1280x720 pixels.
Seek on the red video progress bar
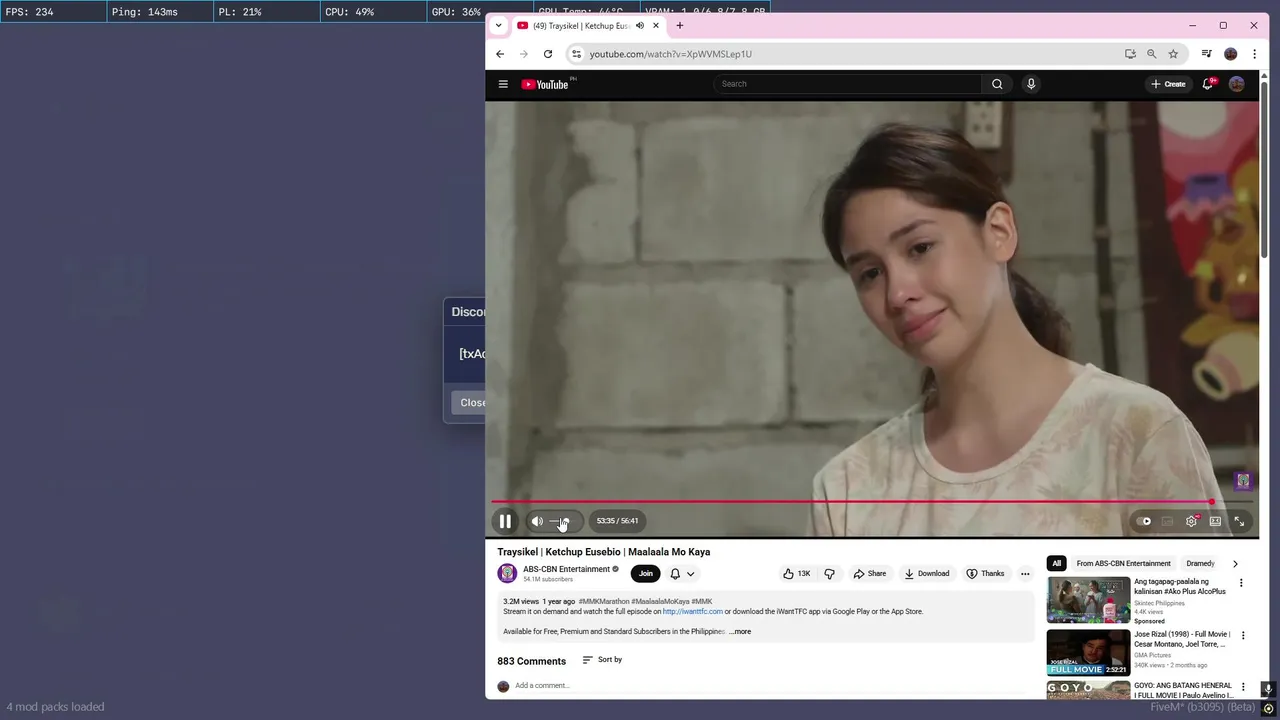872,502
